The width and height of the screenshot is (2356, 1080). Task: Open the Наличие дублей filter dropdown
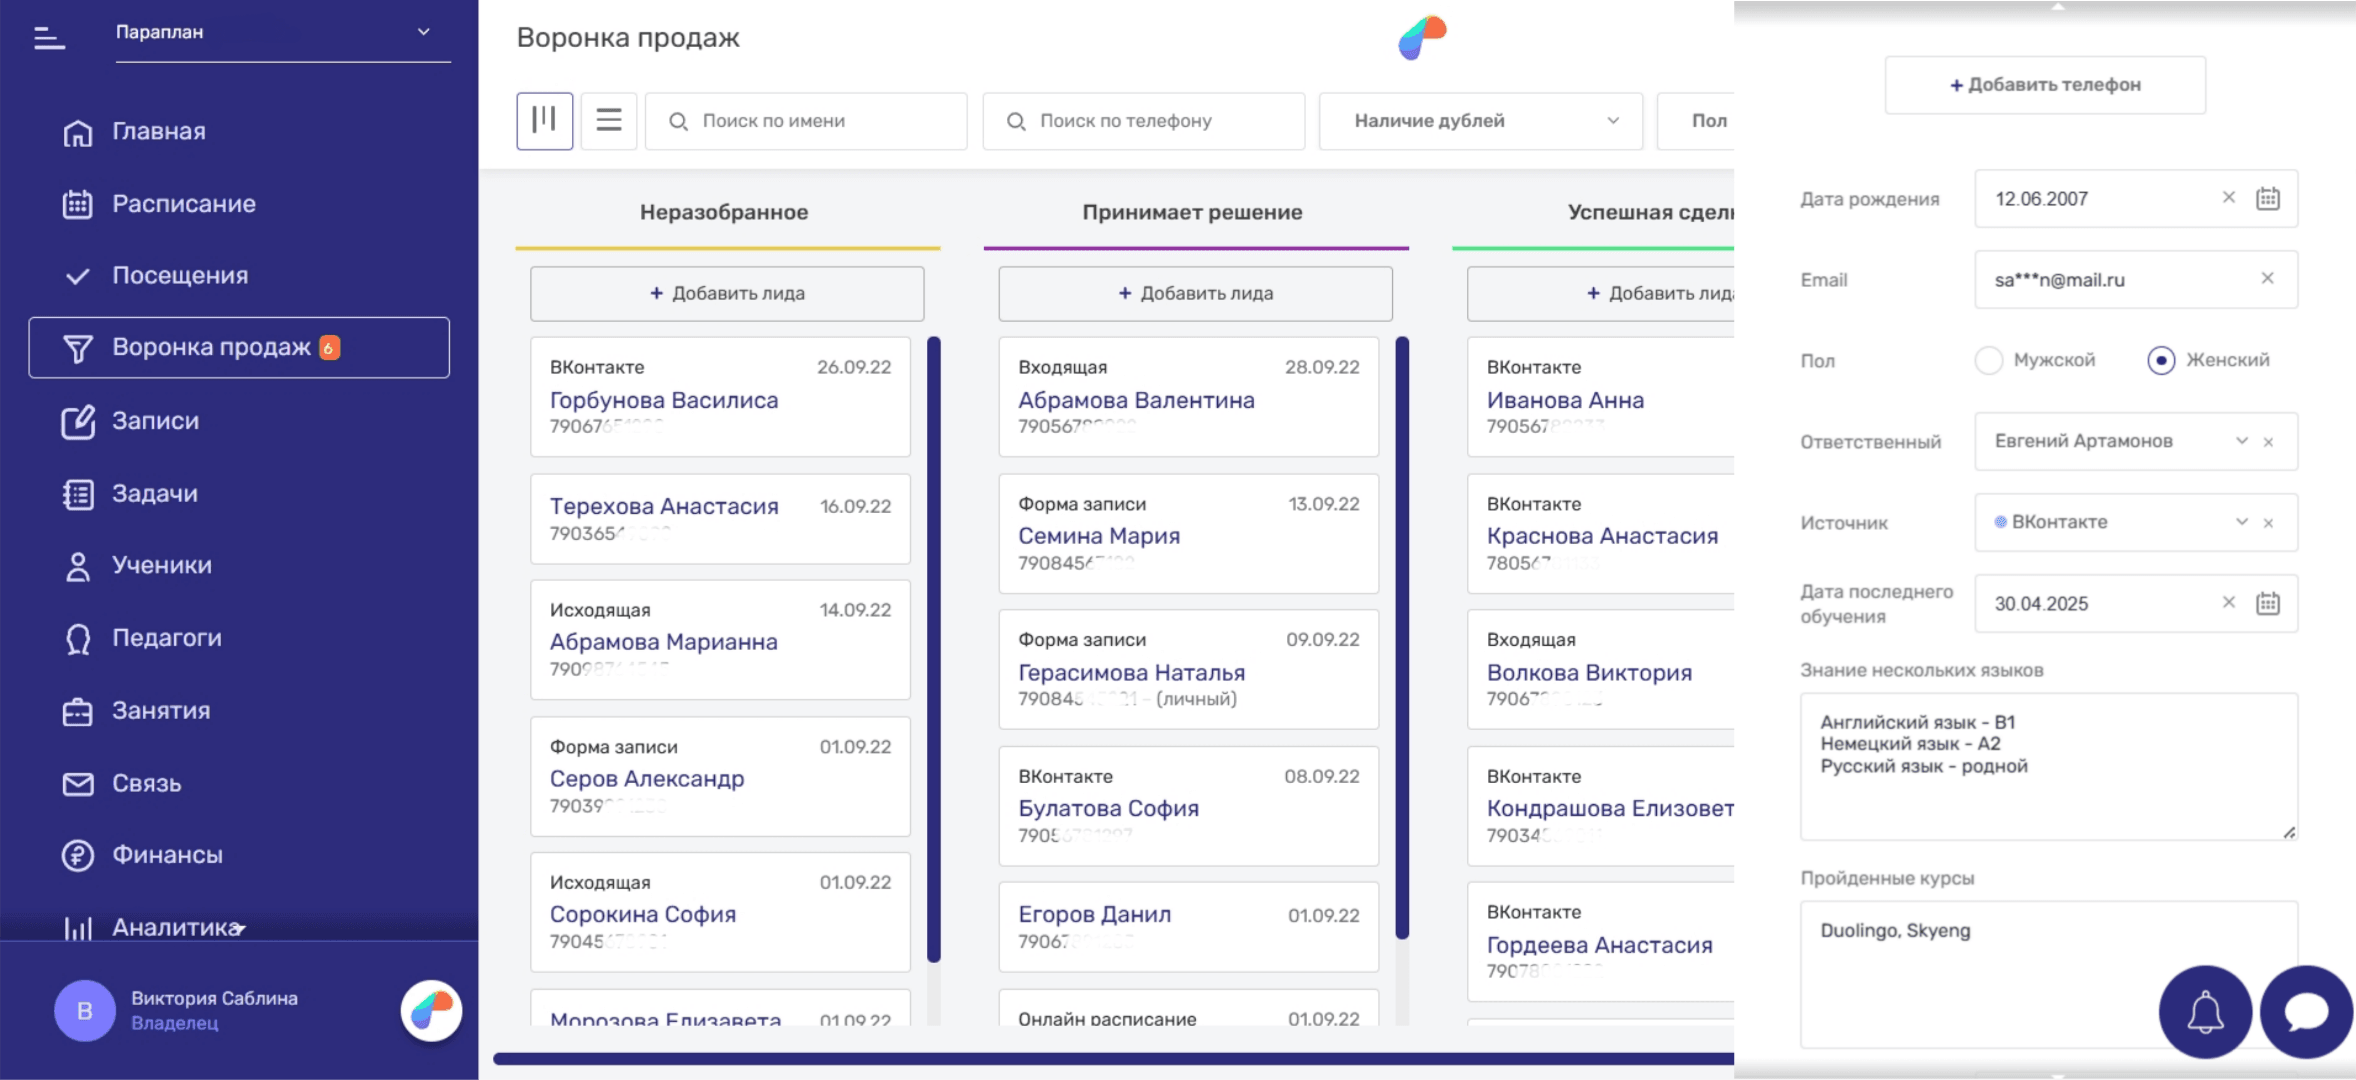pos(1480,121)
